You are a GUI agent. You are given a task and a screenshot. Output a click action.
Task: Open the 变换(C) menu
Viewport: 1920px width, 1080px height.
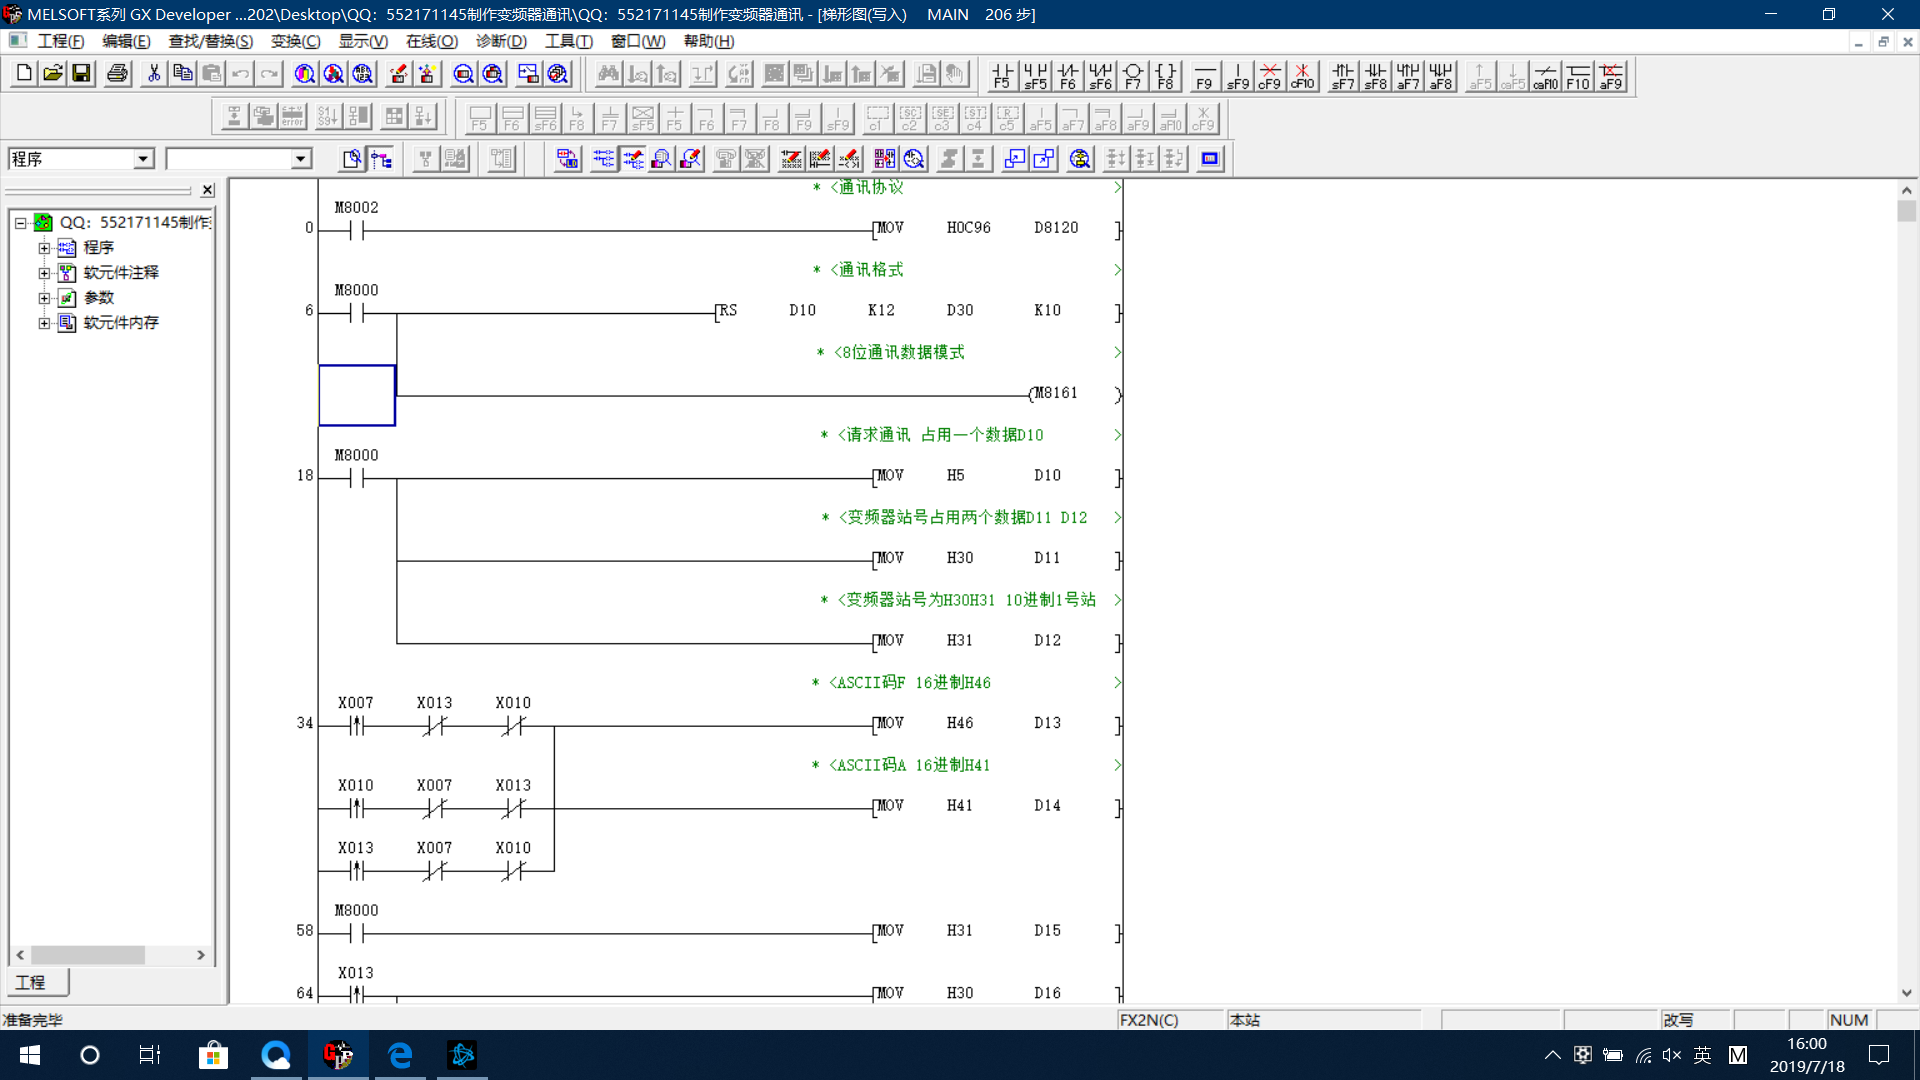[295, 41]
